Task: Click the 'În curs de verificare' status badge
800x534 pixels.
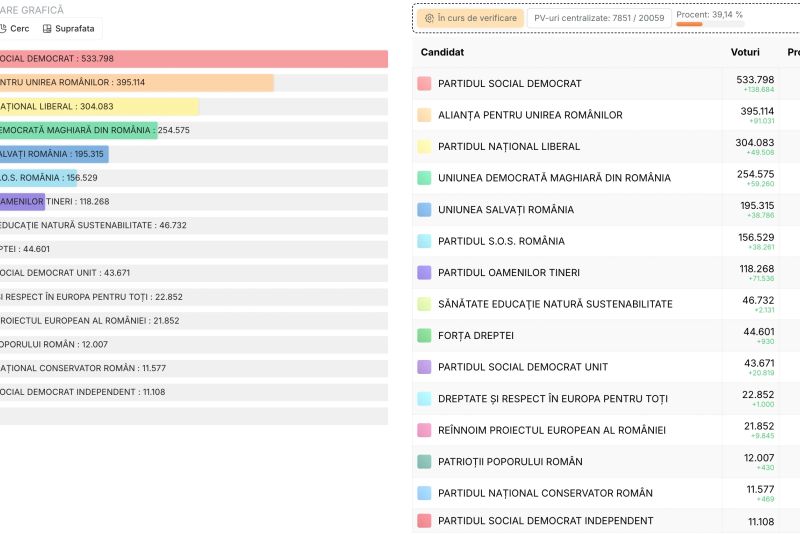Action: pyautogui.click(x=470, y=18)
